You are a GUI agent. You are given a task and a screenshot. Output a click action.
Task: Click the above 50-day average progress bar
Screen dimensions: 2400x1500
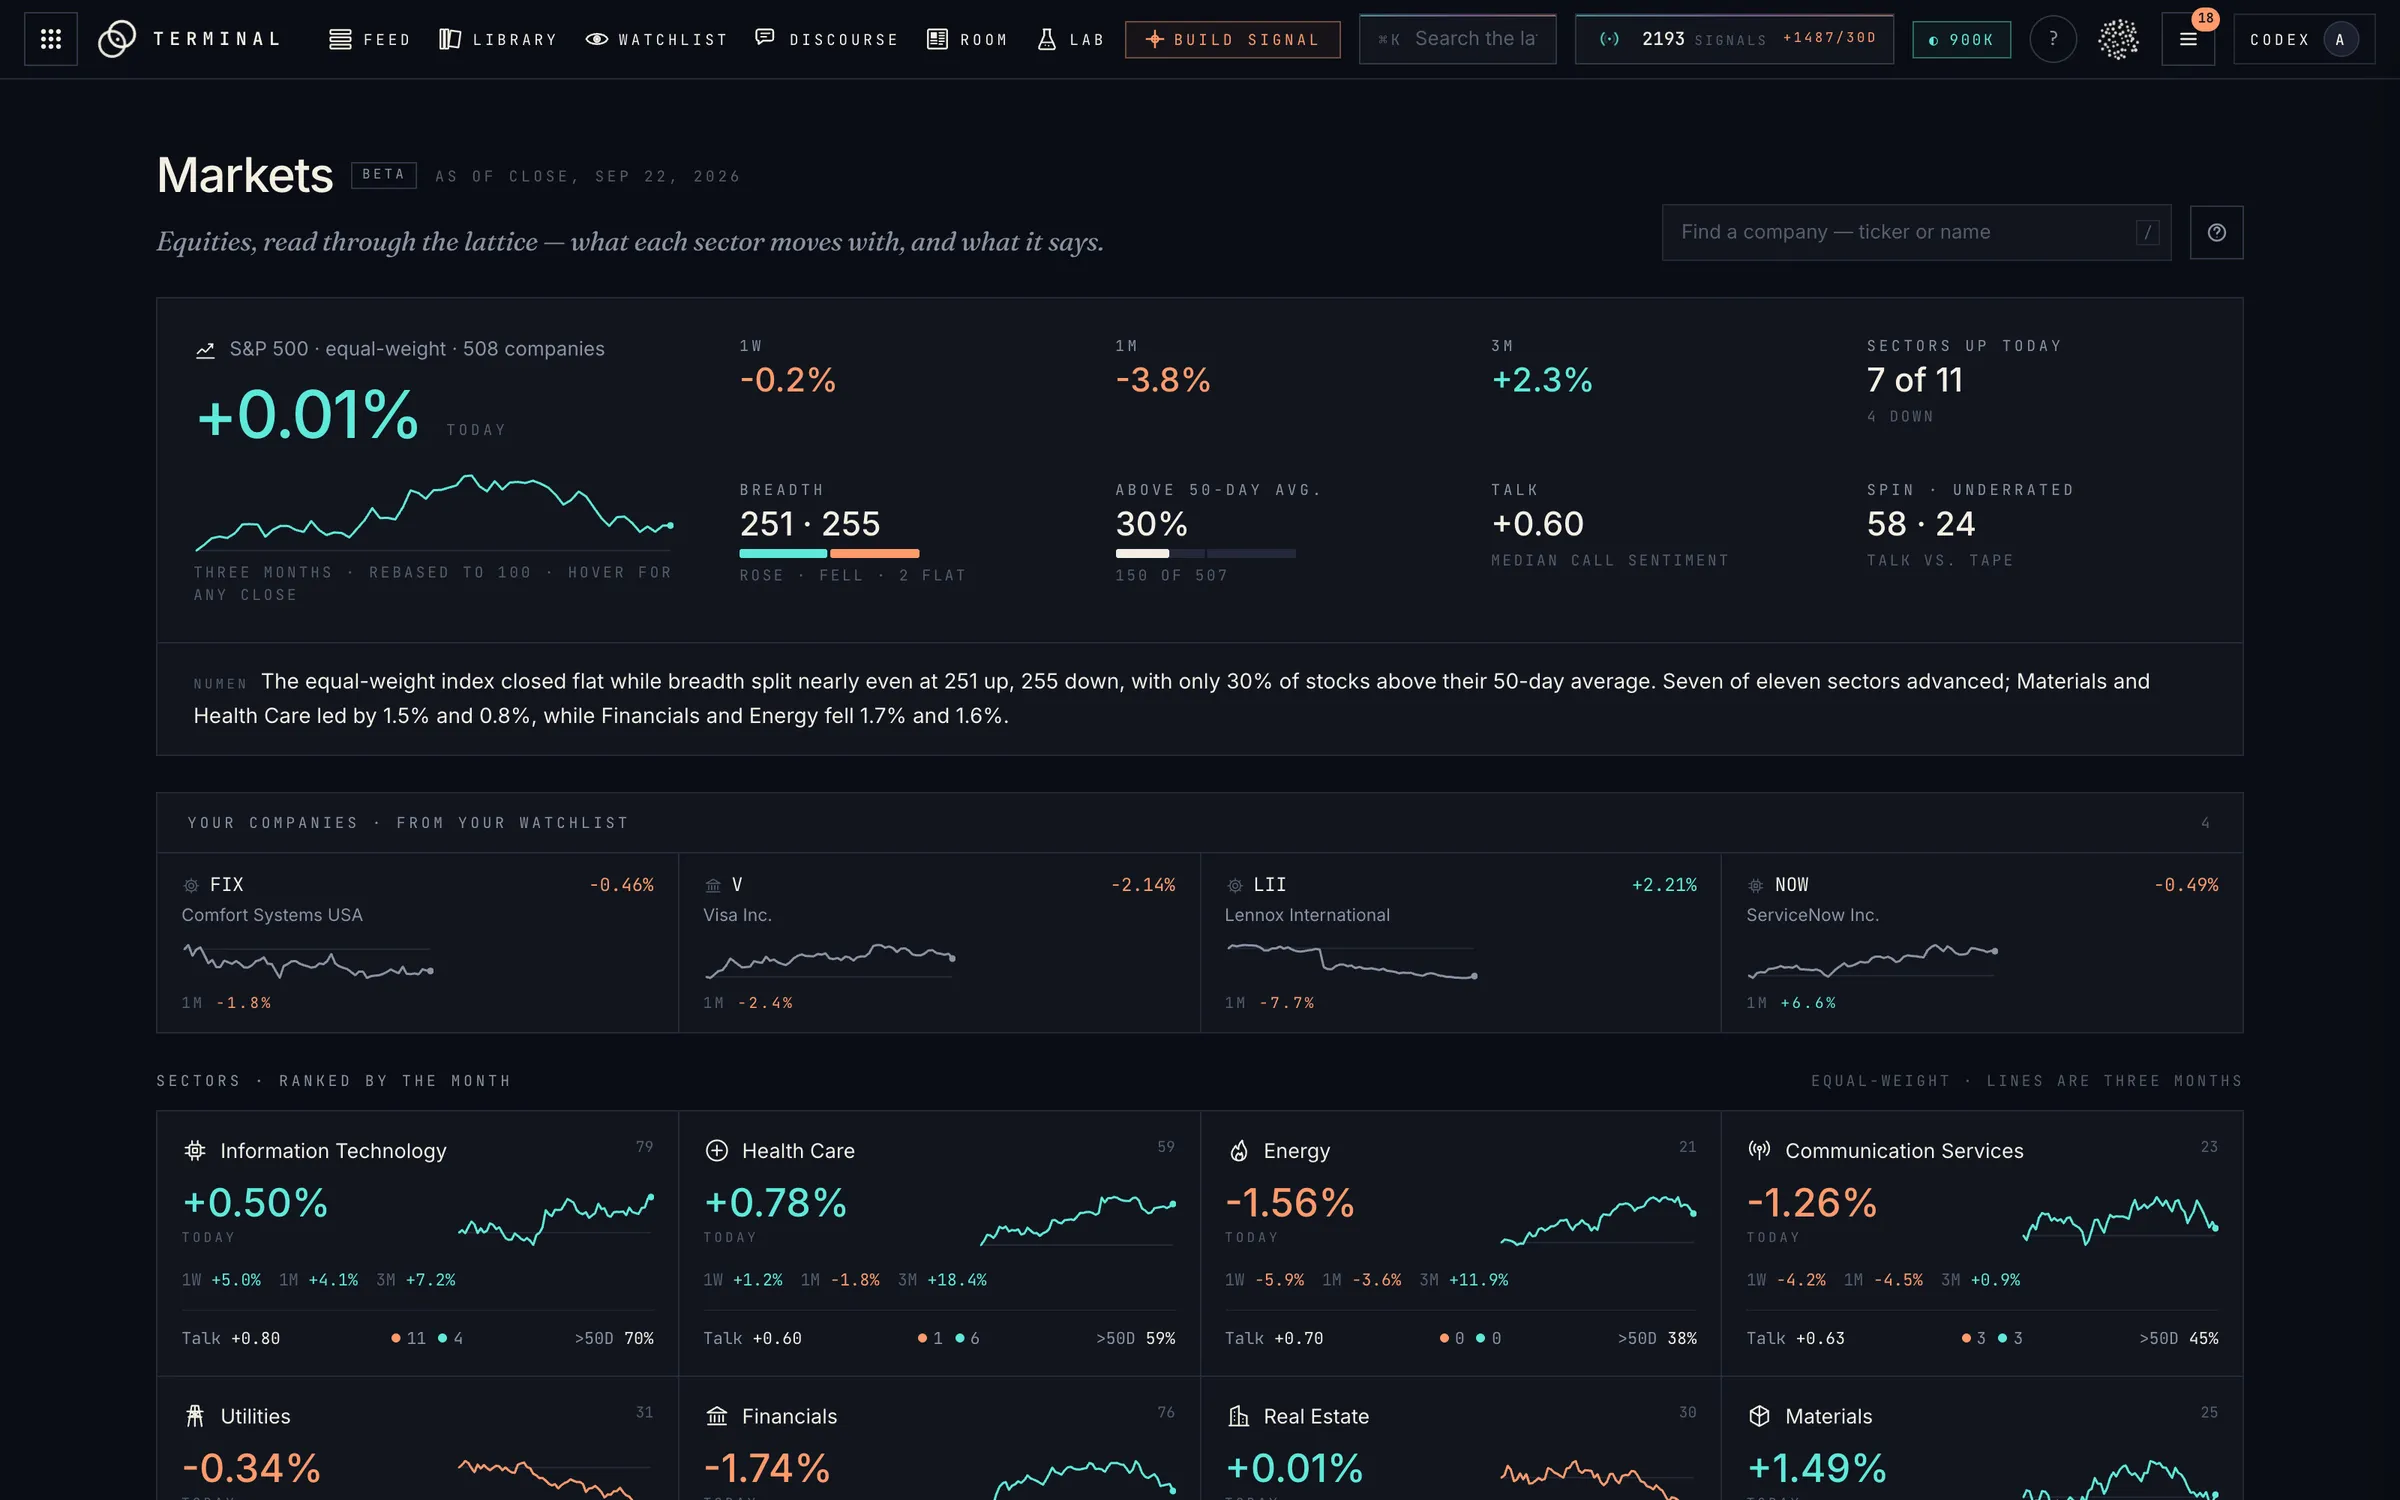coord(1205,553)
